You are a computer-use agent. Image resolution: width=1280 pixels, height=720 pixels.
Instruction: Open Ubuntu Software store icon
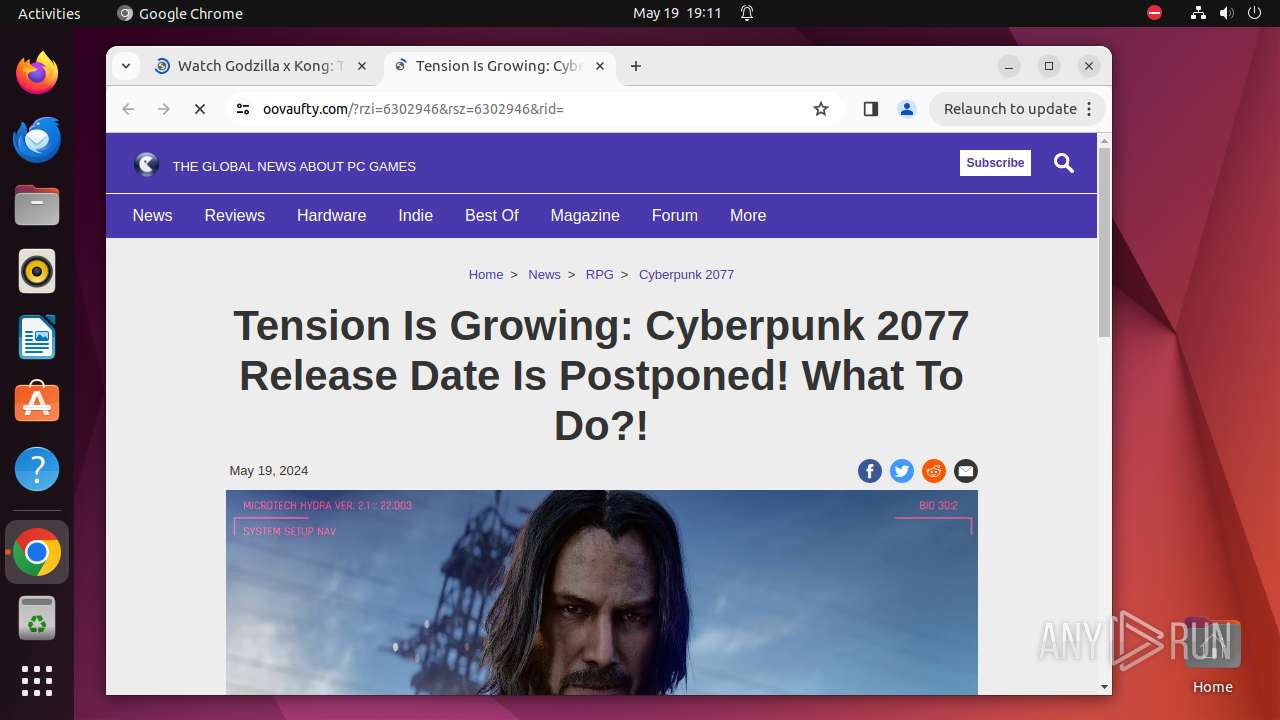coord(37,403)
